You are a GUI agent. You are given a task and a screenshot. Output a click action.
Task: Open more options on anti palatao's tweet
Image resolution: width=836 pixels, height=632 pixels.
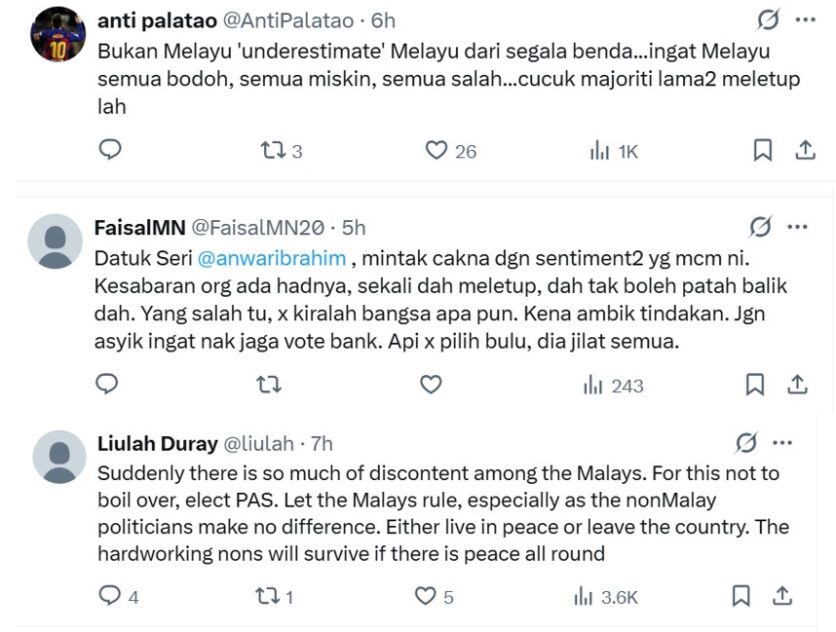(805, 20)
